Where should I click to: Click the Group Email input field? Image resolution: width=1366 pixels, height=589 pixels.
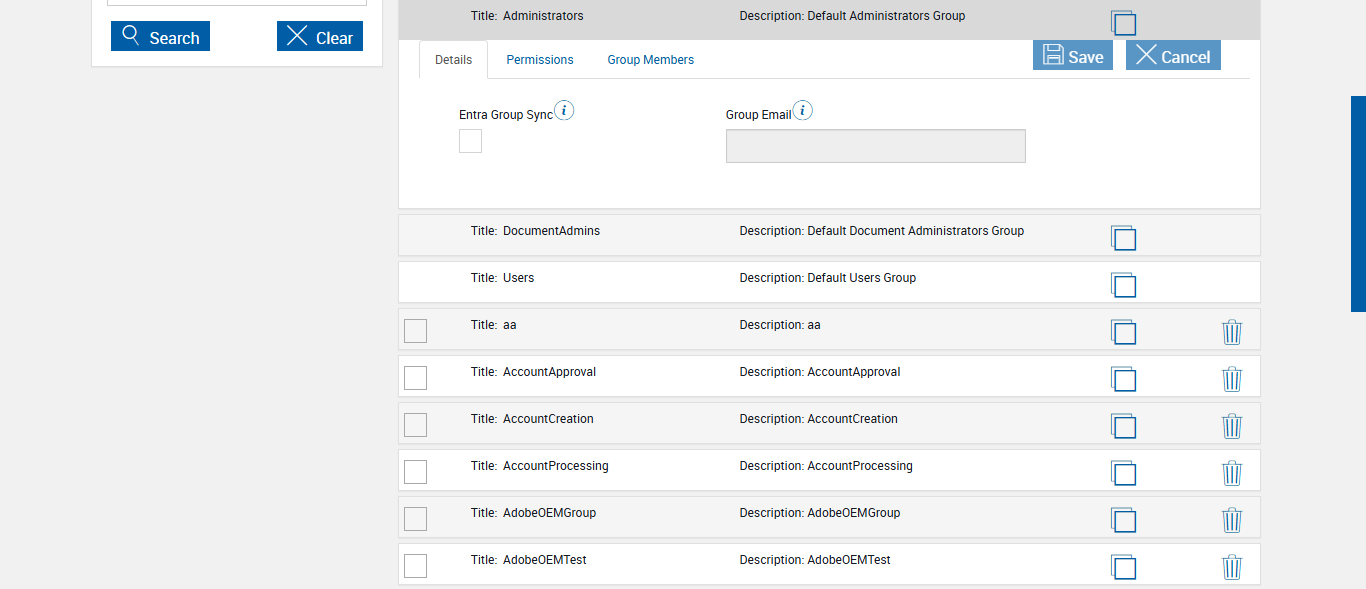coord(875,146)
